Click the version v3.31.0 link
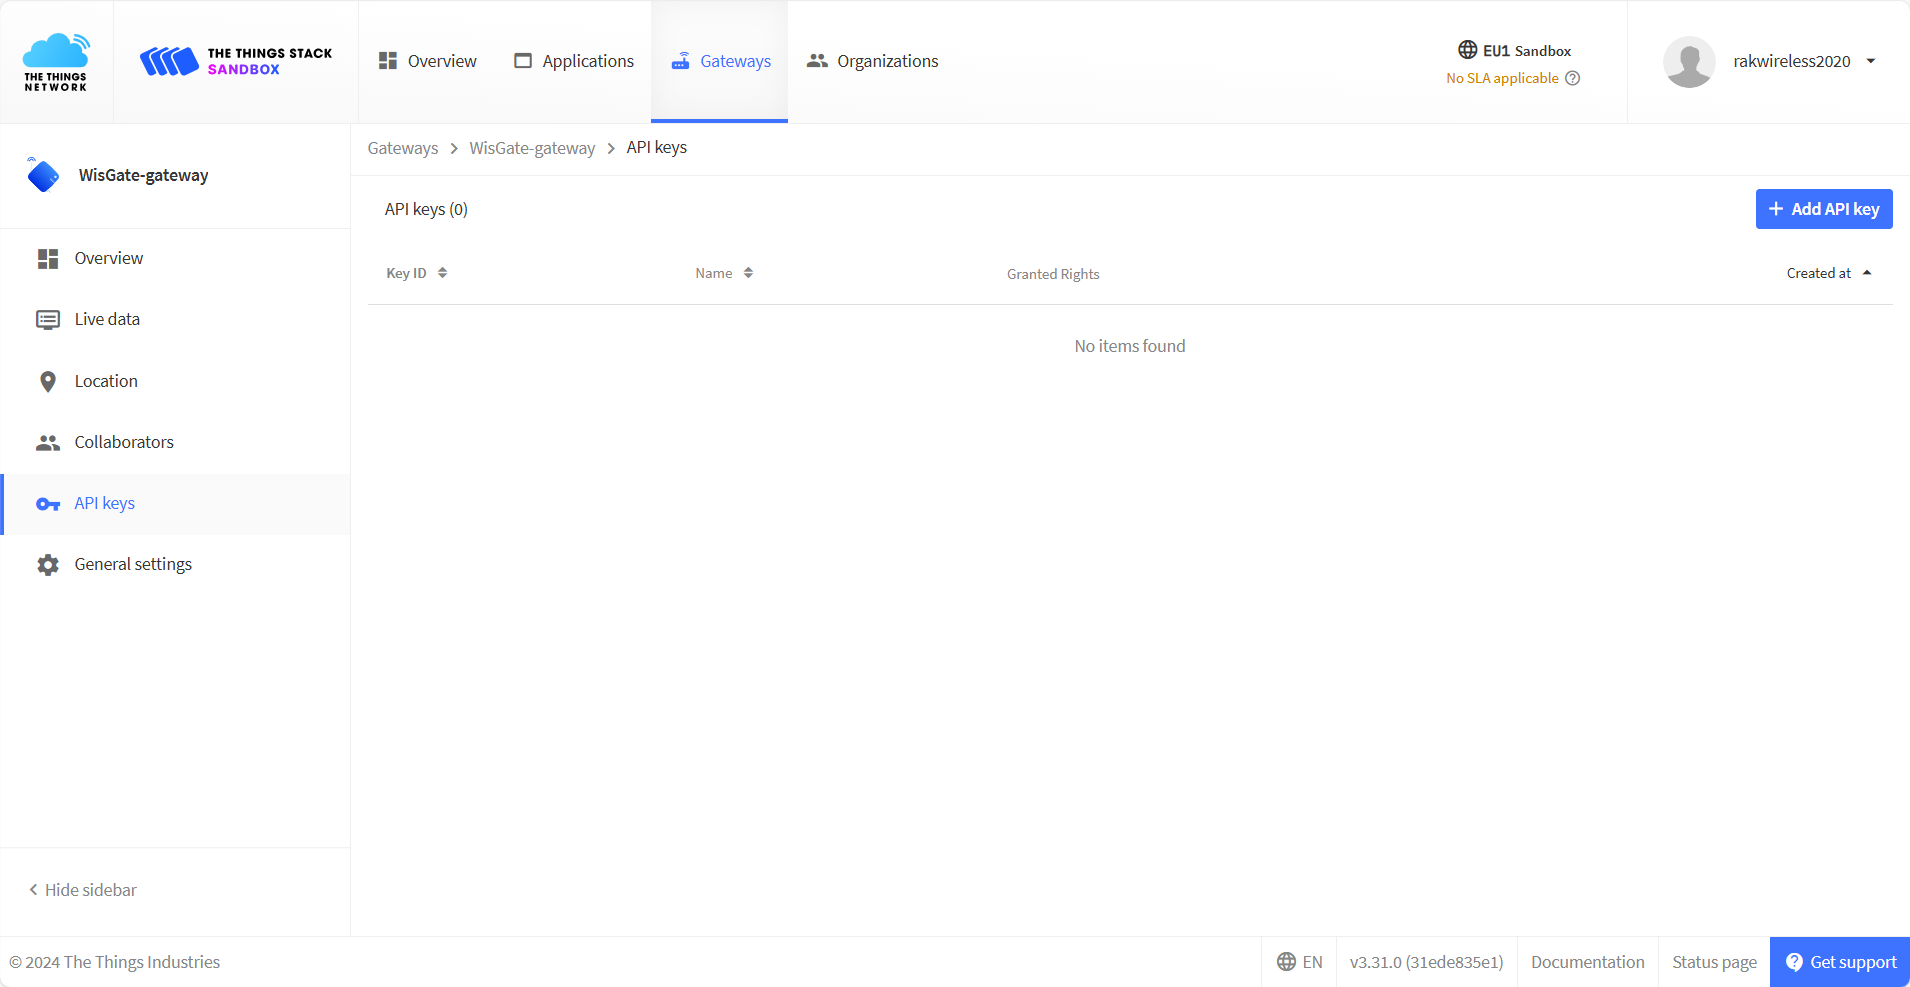The image size is (1910, 987). [x=1426, y=962]
